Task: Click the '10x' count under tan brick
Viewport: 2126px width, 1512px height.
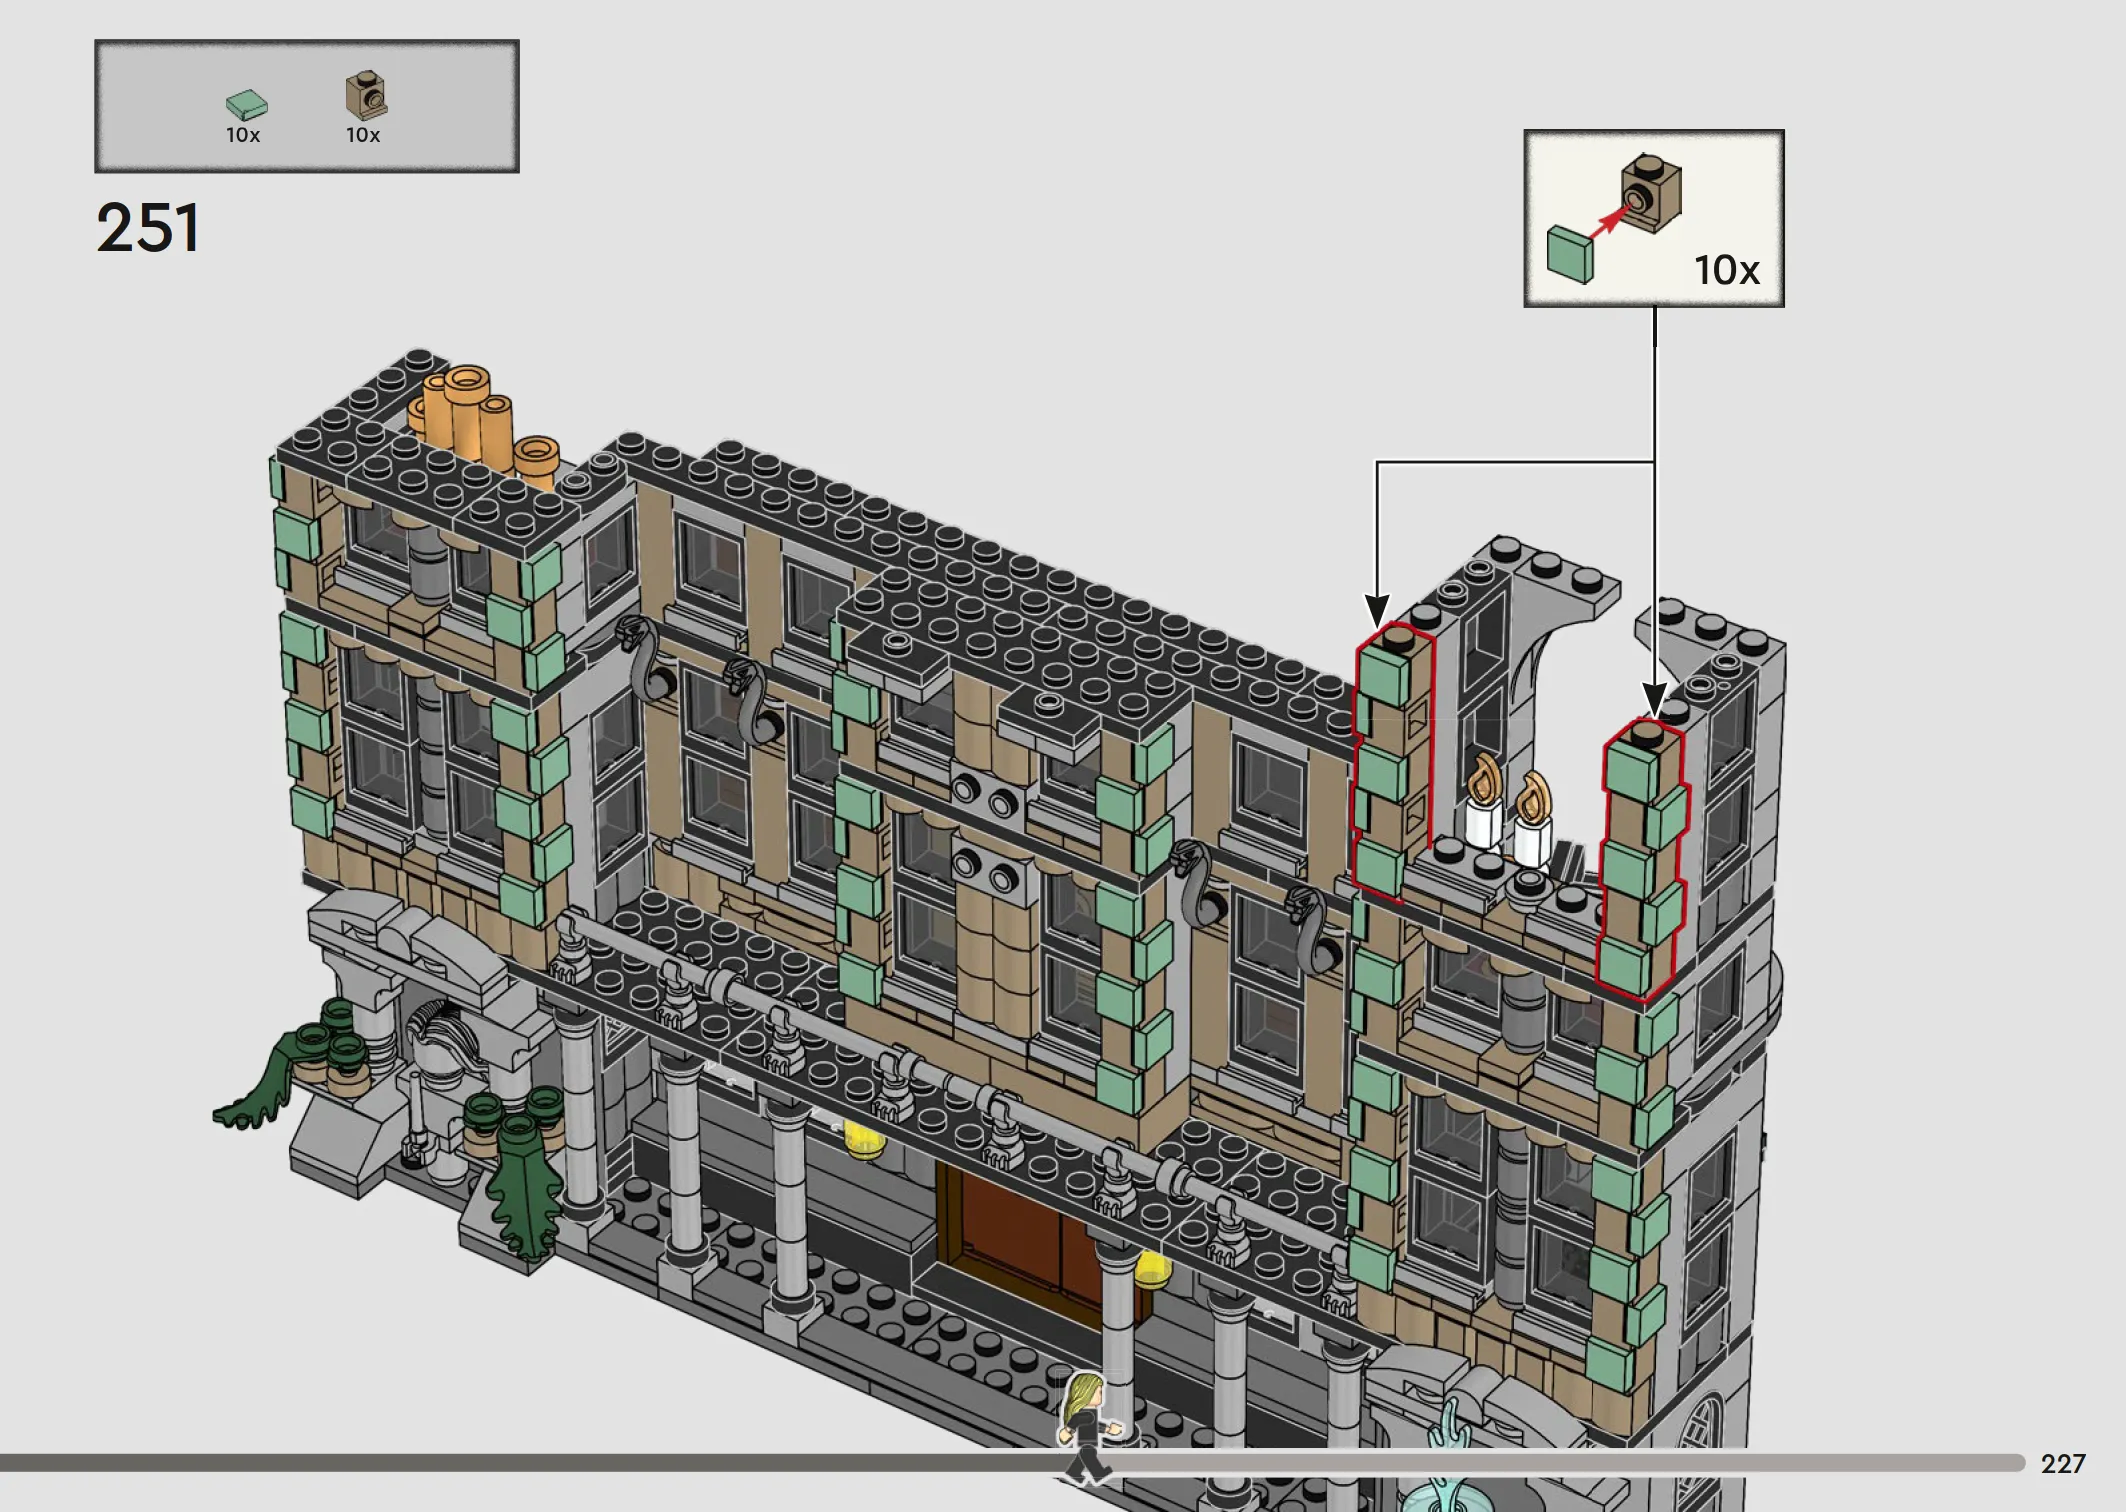Action: point(363,135)
